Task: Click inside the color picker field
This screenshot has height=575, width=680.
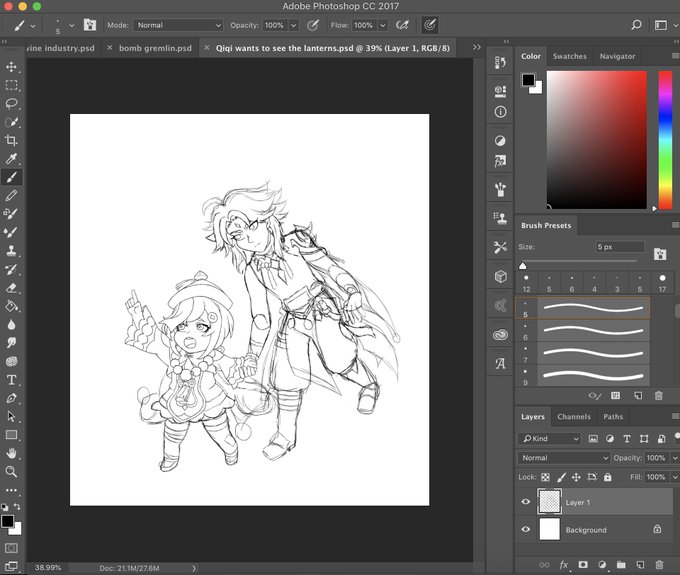Action: pyautogui.click(x=596, y=140)
